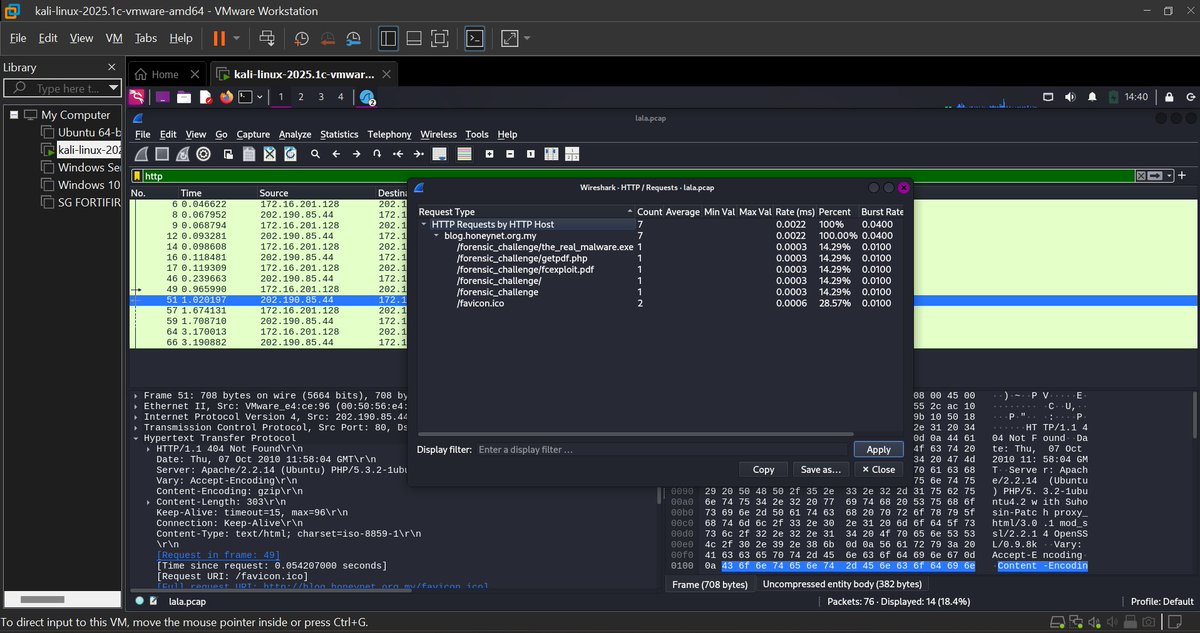Open Wireshark Analyze menu
The height and width of the screenshot is (633, 1200).
(295, 134)
